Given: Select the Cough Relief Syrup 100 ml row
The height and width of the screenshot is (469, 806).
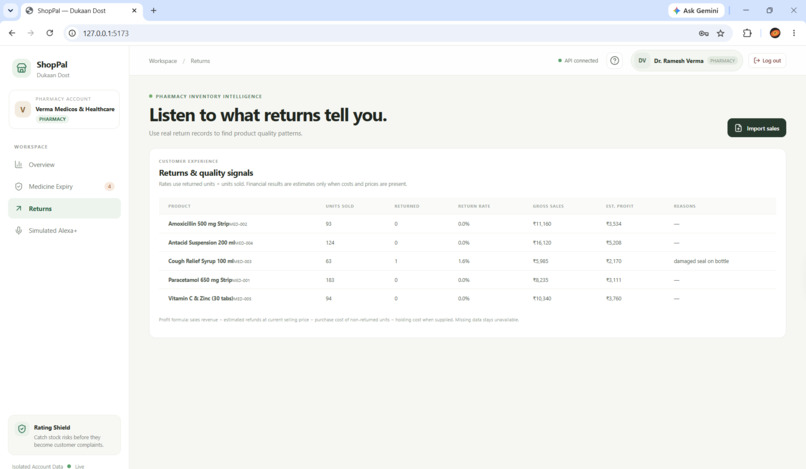Looking at the screenshot, I should [467, 261].
